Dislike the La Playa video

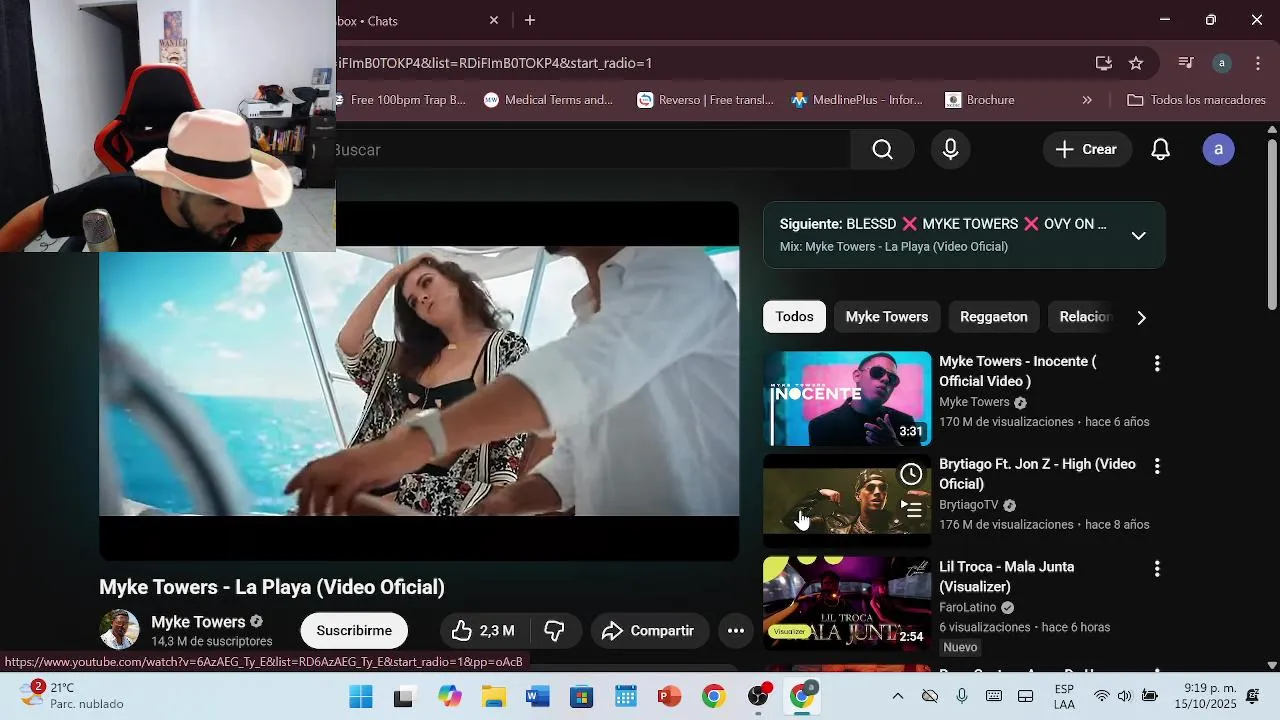tap(554, 631)
